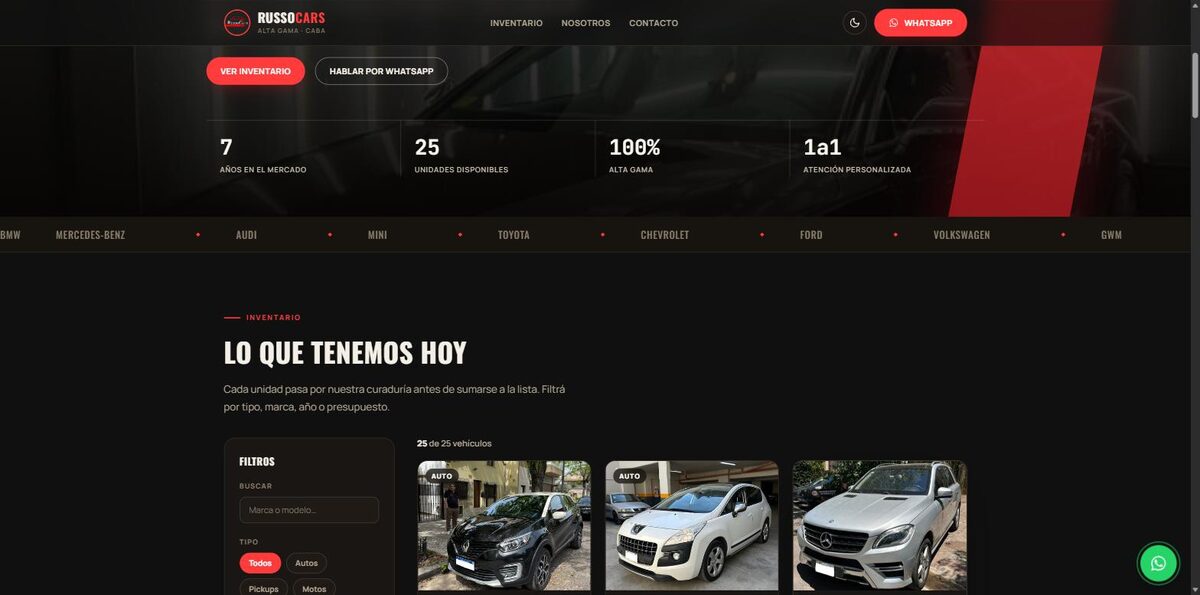
Task: Open the floating green WhatsApp chat icon
Action: 1158,563
